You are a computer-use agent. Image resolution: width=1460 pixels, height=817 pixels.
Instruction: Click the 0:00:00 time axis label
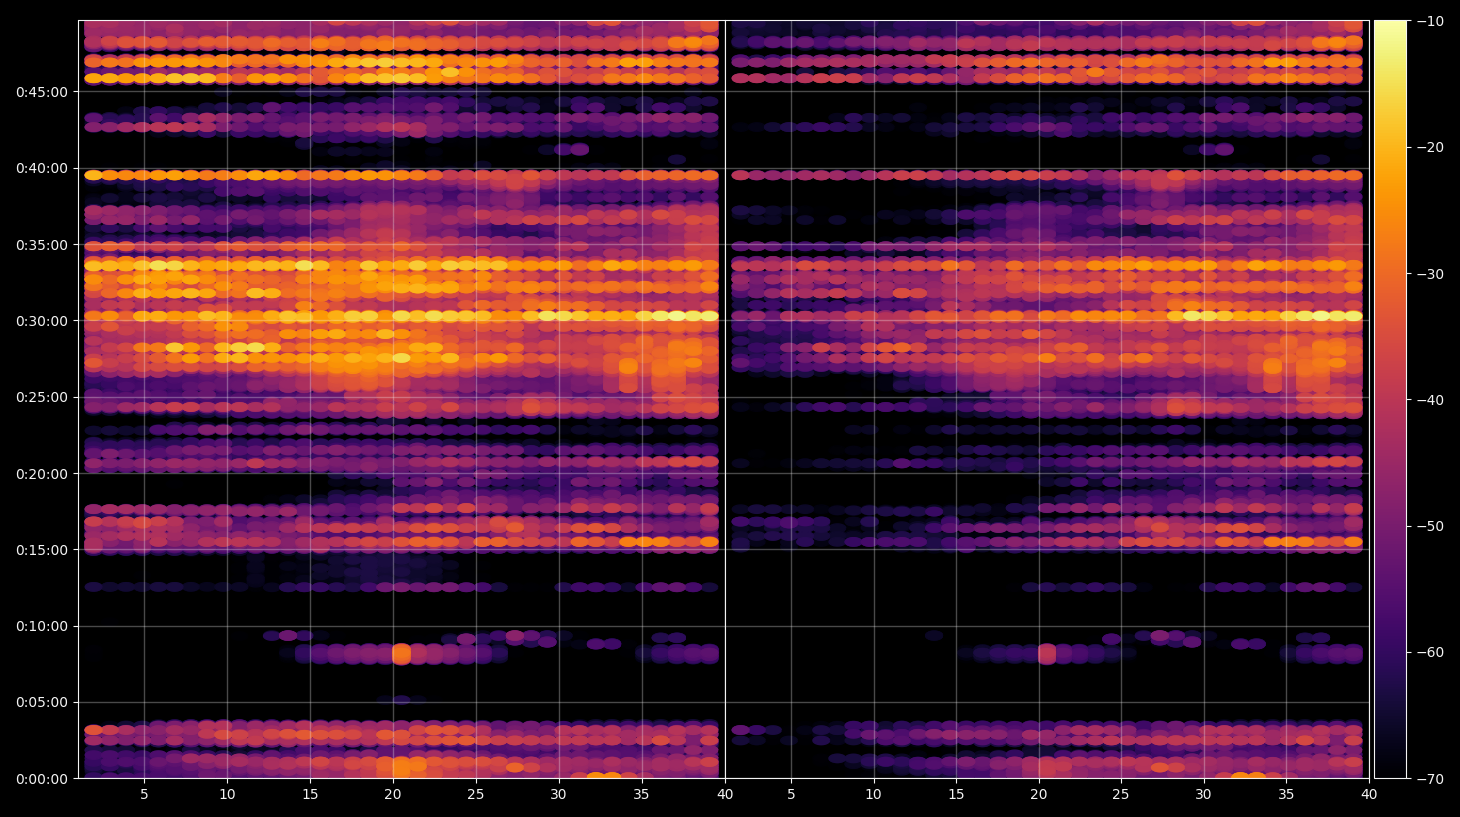click(42, 779)
